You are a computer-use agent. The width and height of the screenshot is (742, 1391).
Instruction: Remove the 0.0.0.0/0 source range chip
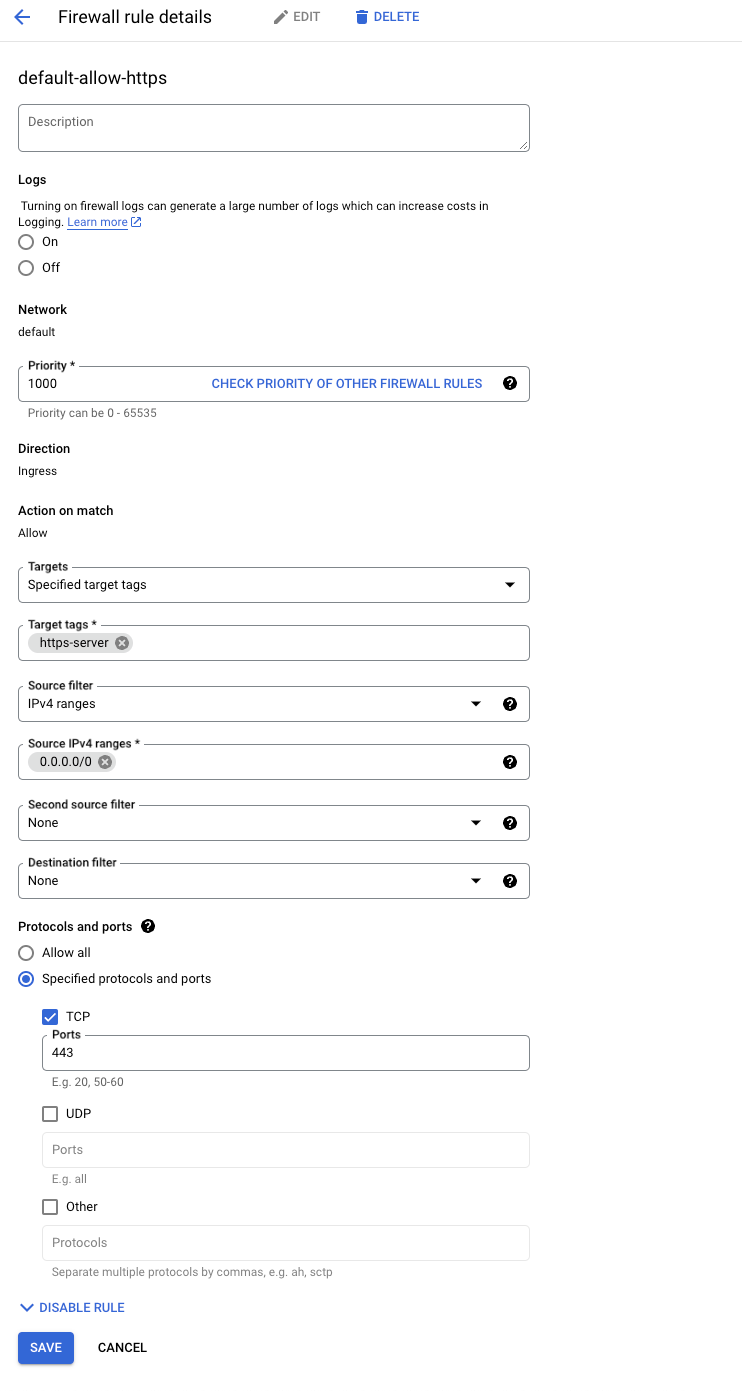click(105, 762)
